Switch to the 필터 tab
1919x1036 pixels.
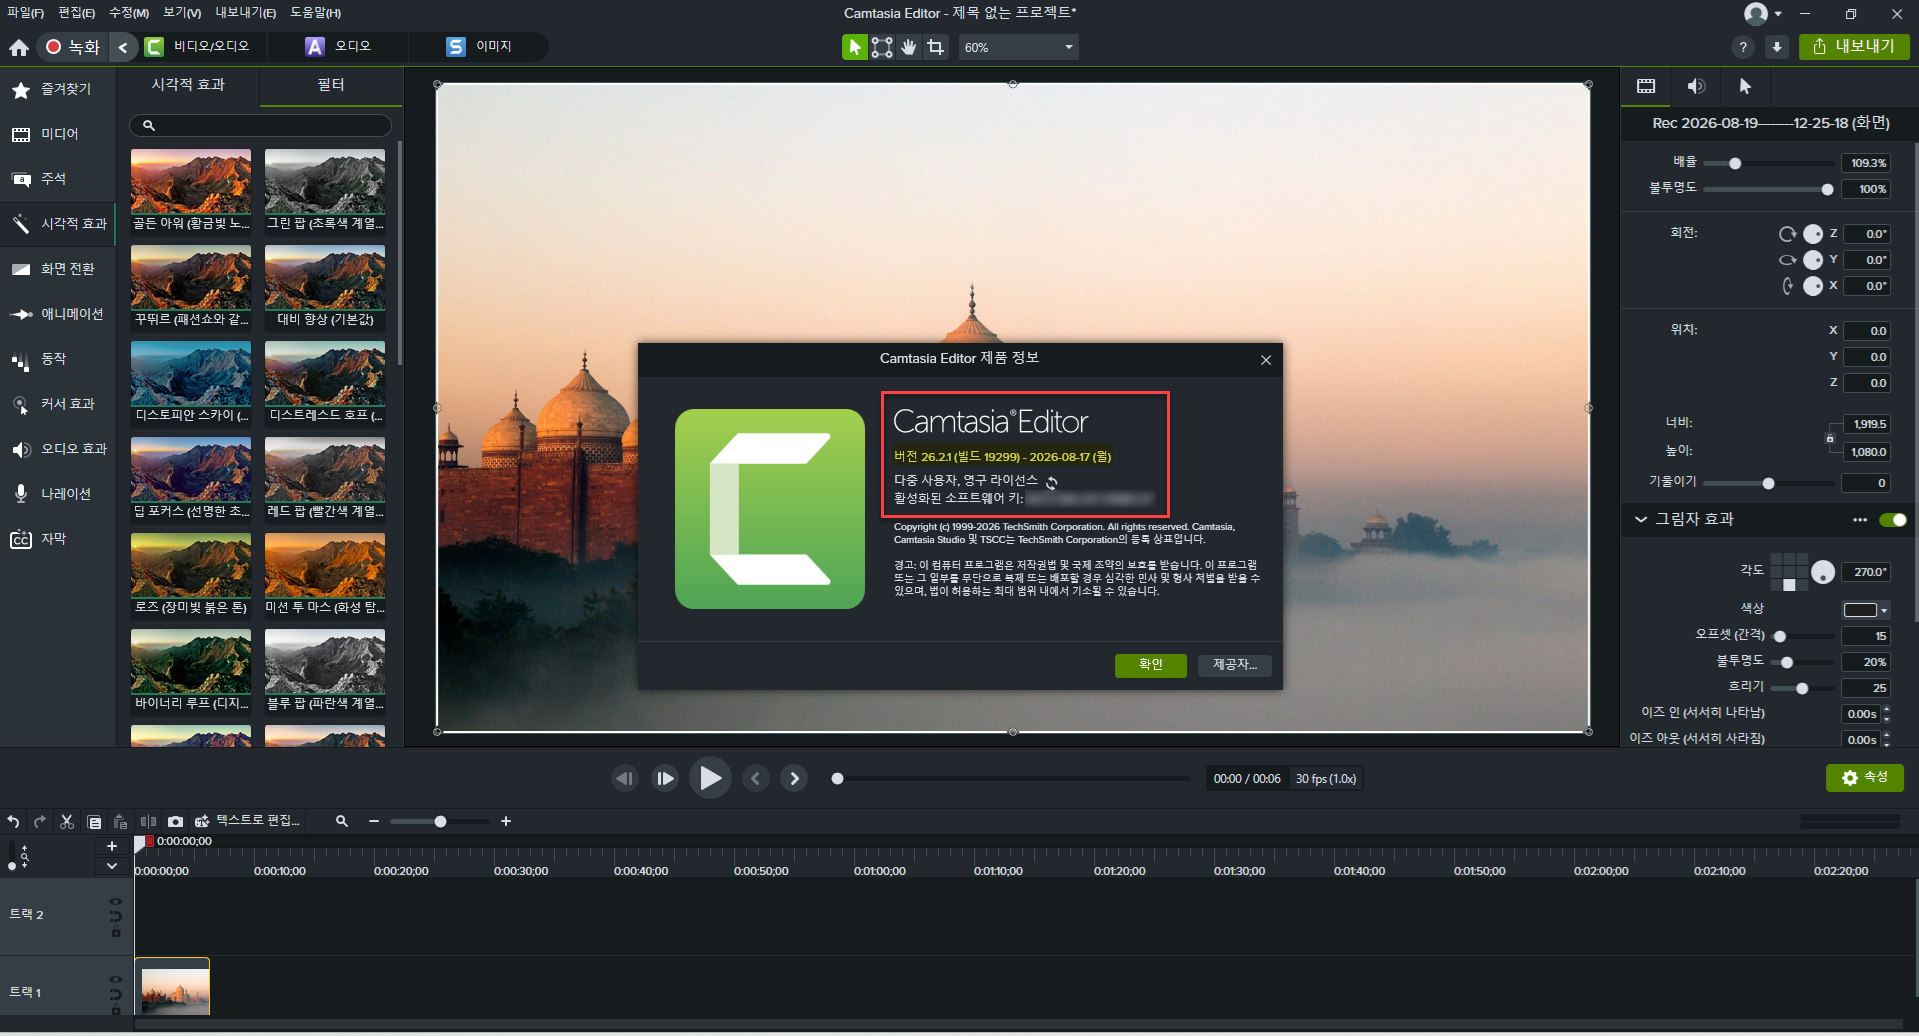click(331, 86)
